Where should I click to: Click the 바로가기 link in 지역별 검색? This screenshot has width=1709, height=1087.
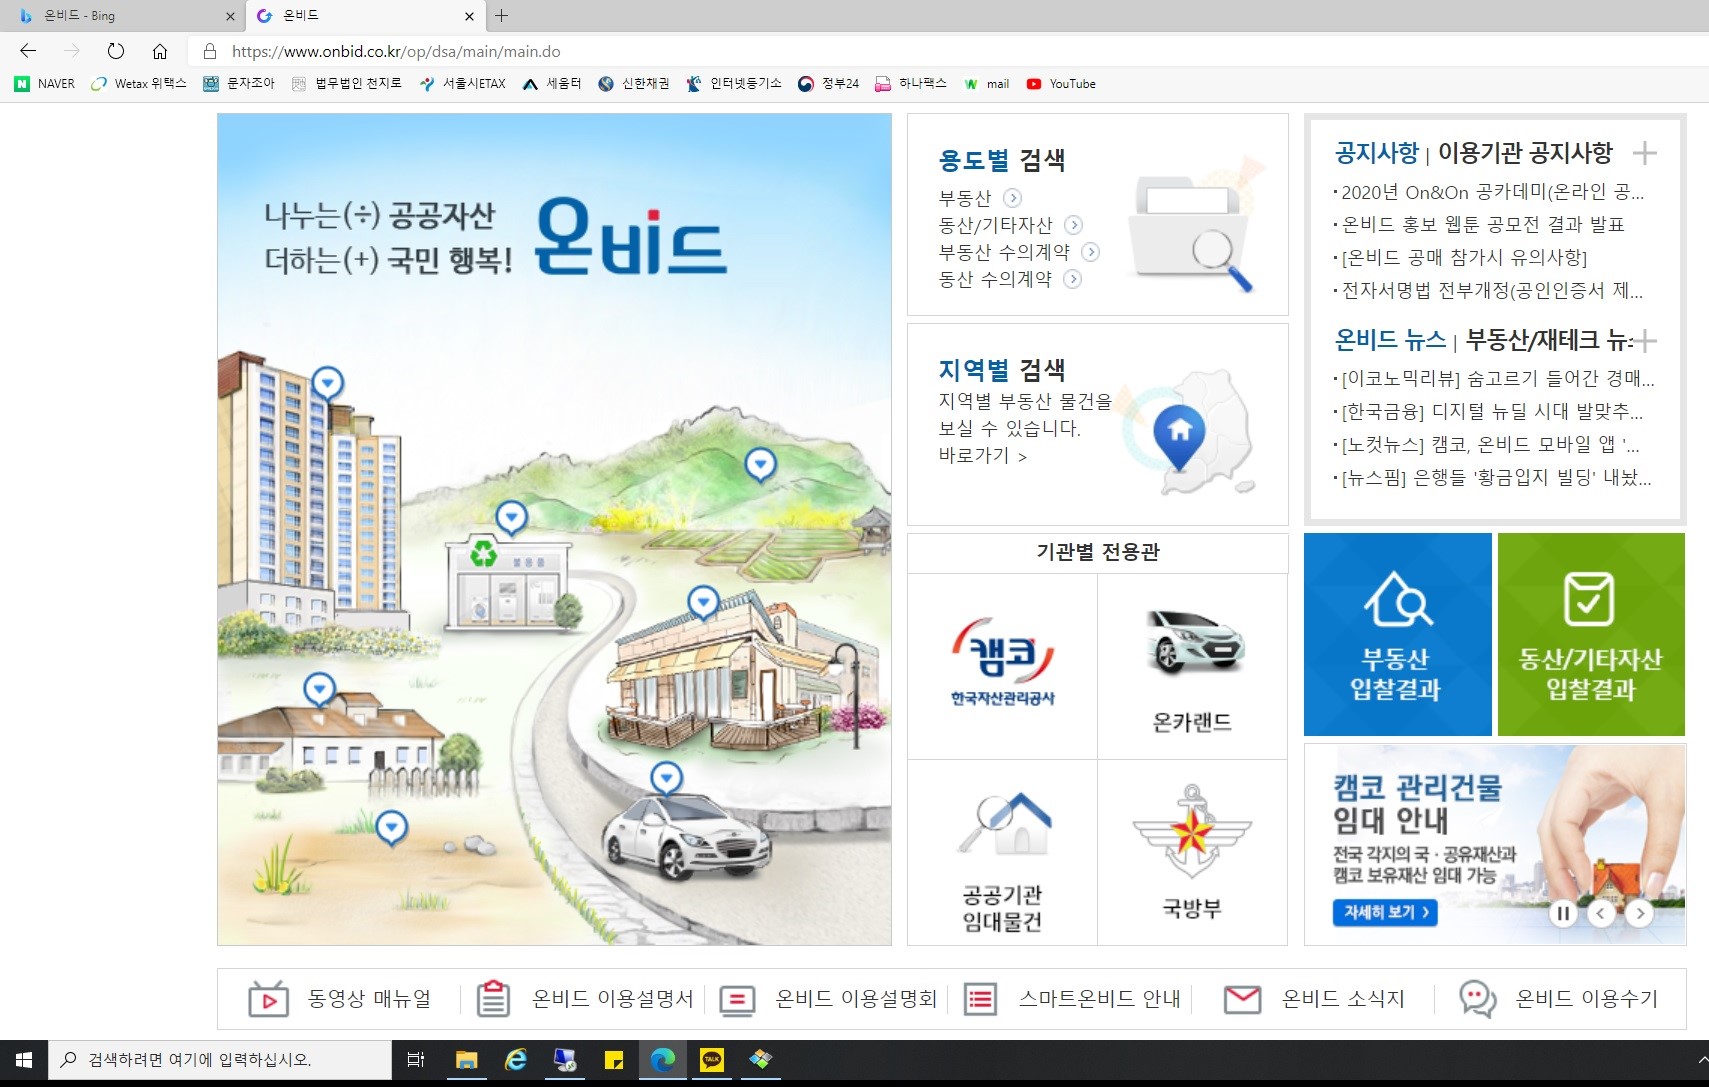983,456
